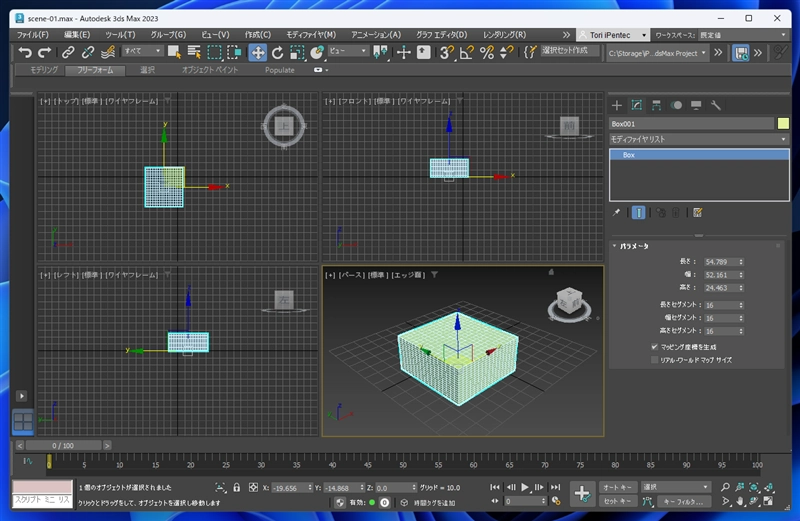Open the Display panel tab icon
800x521 pixels.
click(x=696, y=105)
